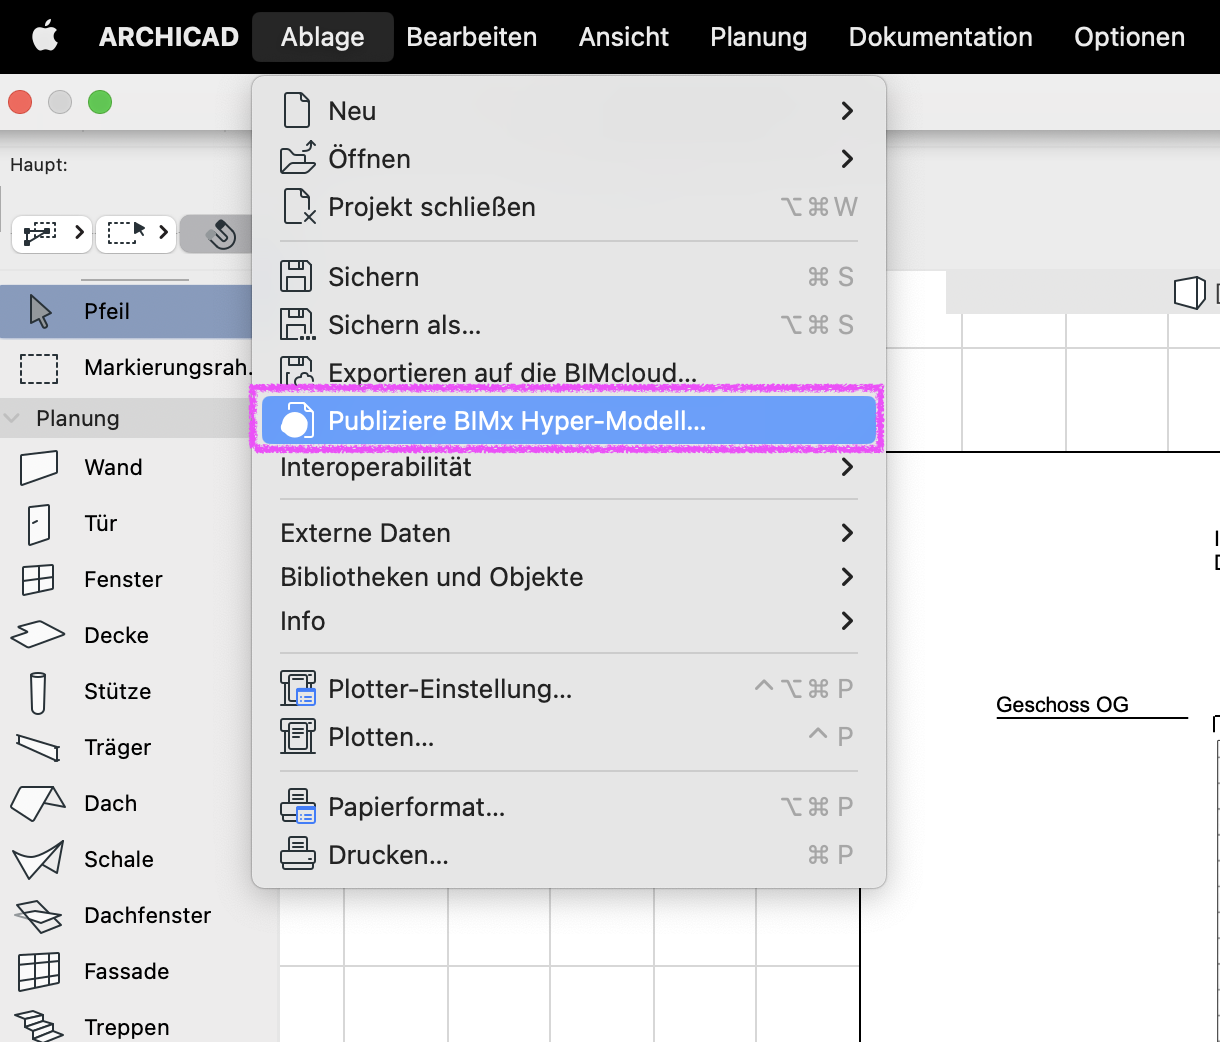The width and height of the screenshot is (1220, 1042).
Task: Choose Sichern als… entry
Action: 569,325
